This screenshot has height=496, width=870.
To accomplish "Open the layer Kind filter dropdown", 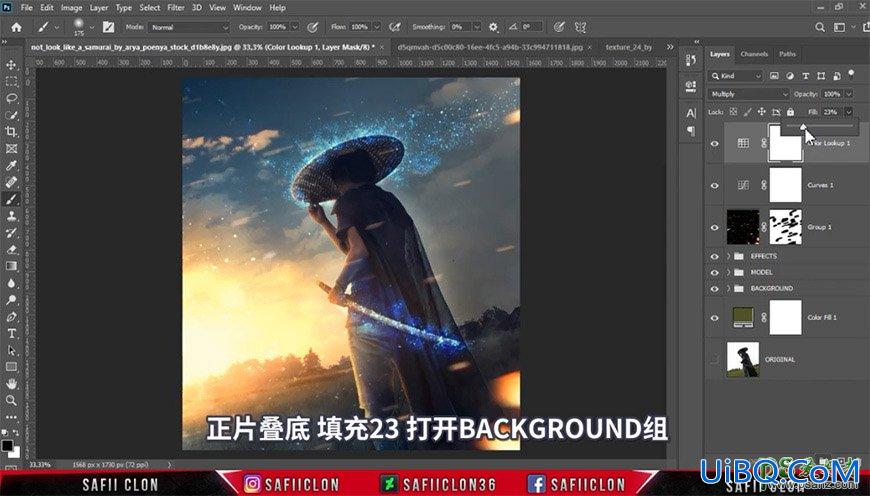I will 736,76.
